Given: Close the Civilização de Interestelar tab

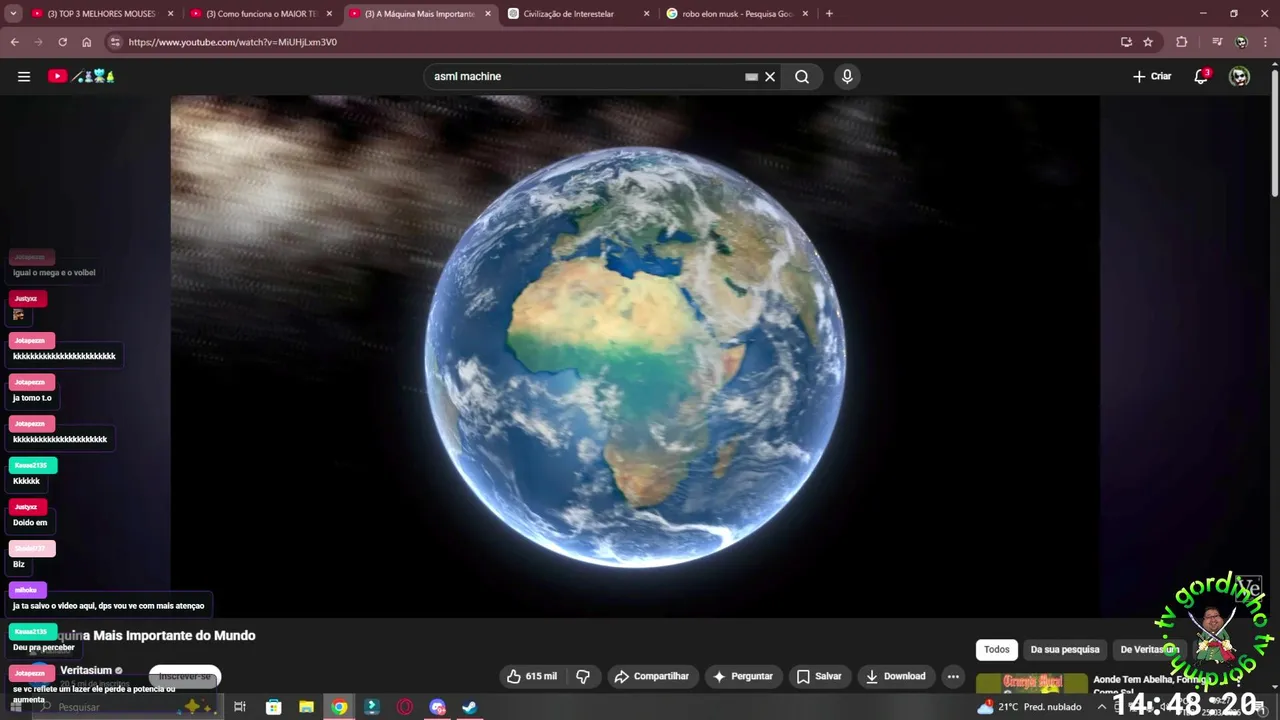Looking at the screenshot, I should (646, 14).
